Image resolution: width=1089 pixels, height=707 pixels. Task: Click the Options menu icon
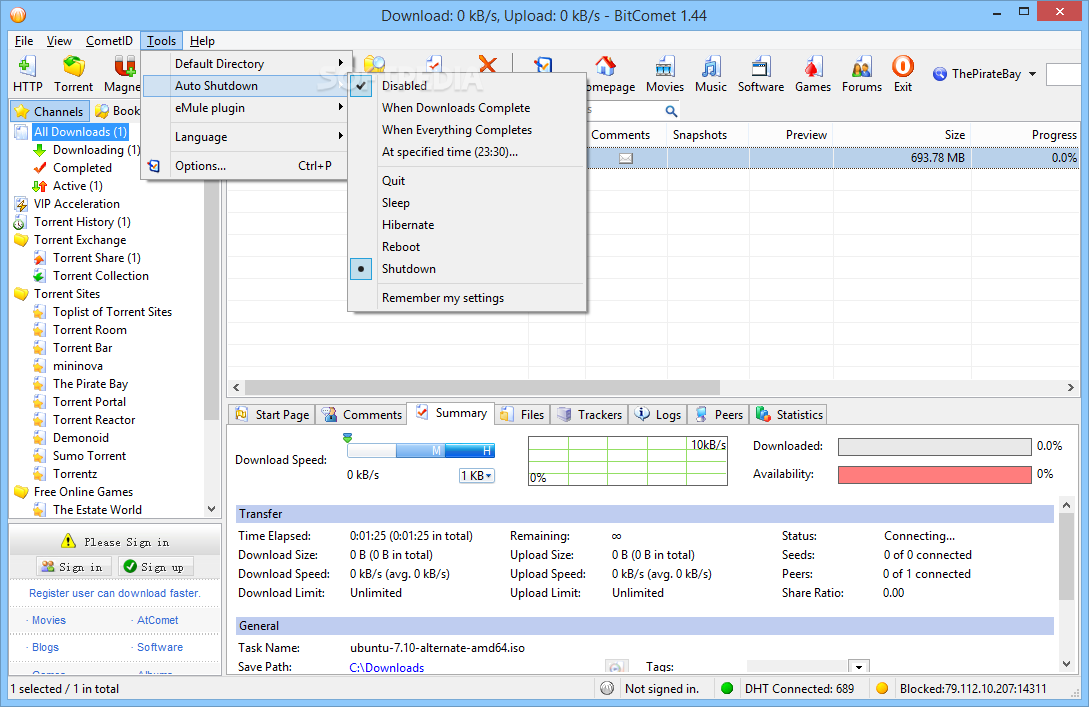[154, 166]
